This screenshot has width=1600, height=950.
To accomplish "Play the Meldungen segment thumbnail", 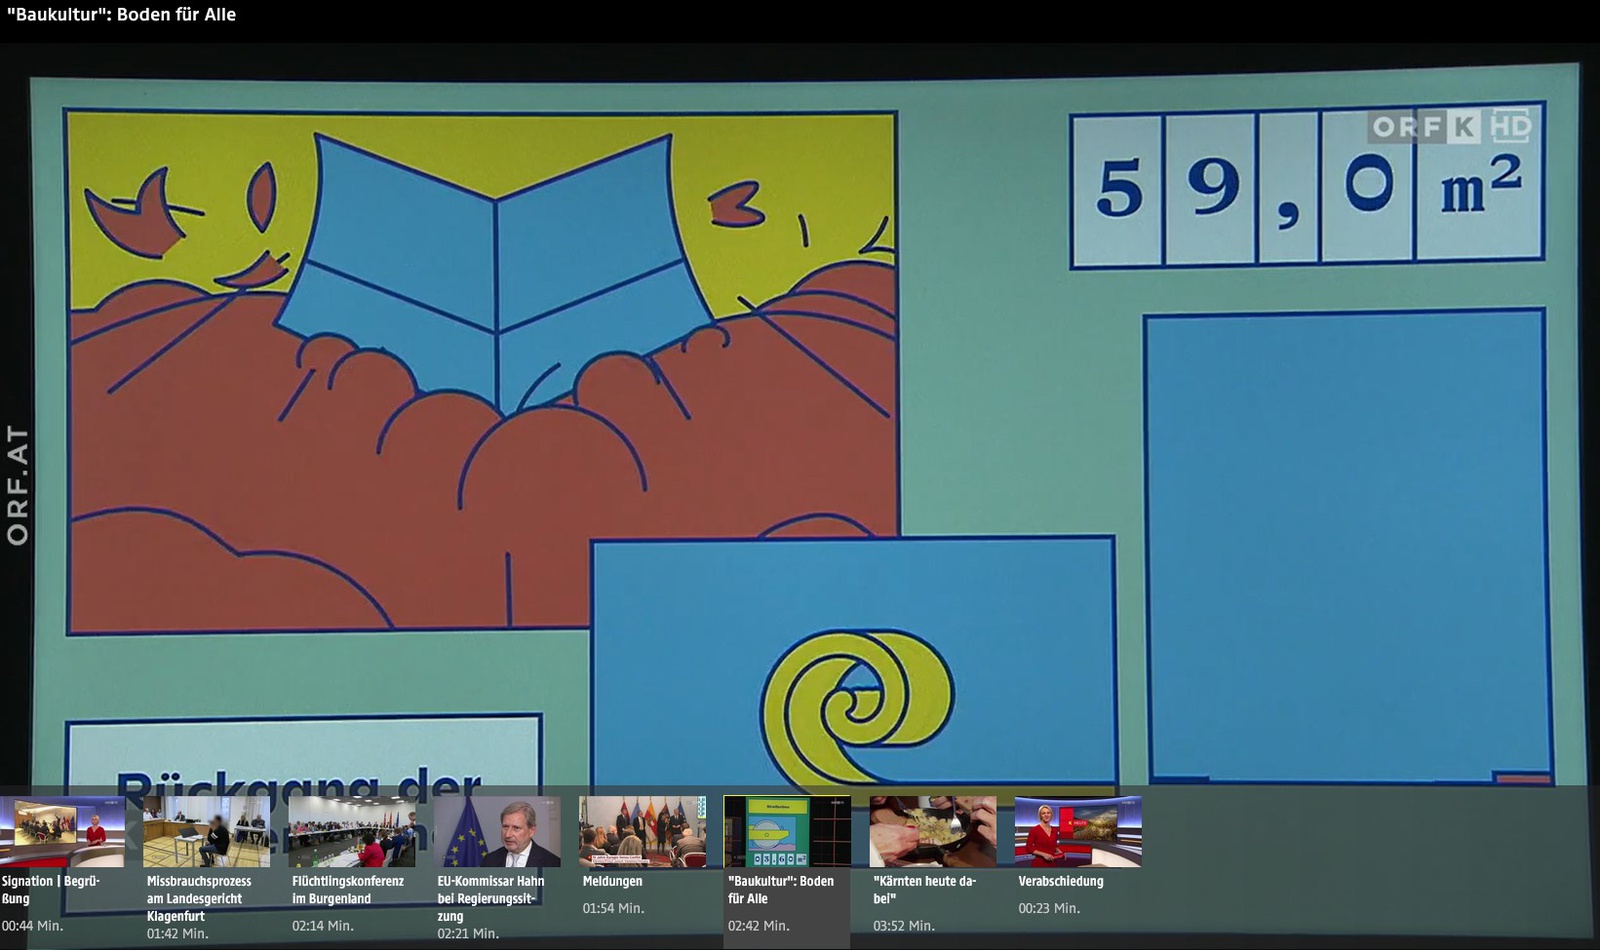I will 642,831.
